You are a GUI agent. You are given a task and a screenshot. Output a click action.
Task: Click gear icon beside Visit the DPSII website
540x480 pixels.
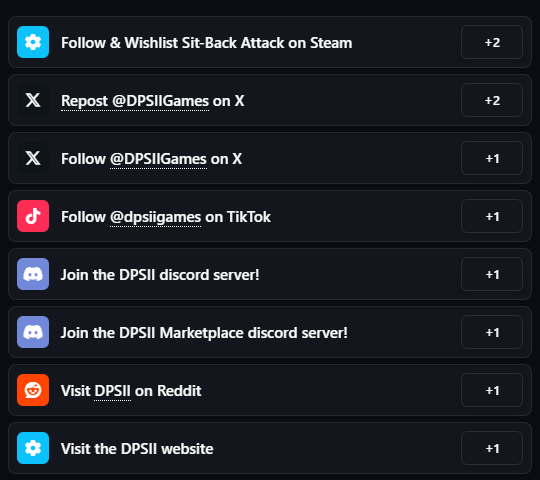click(33, 448)
